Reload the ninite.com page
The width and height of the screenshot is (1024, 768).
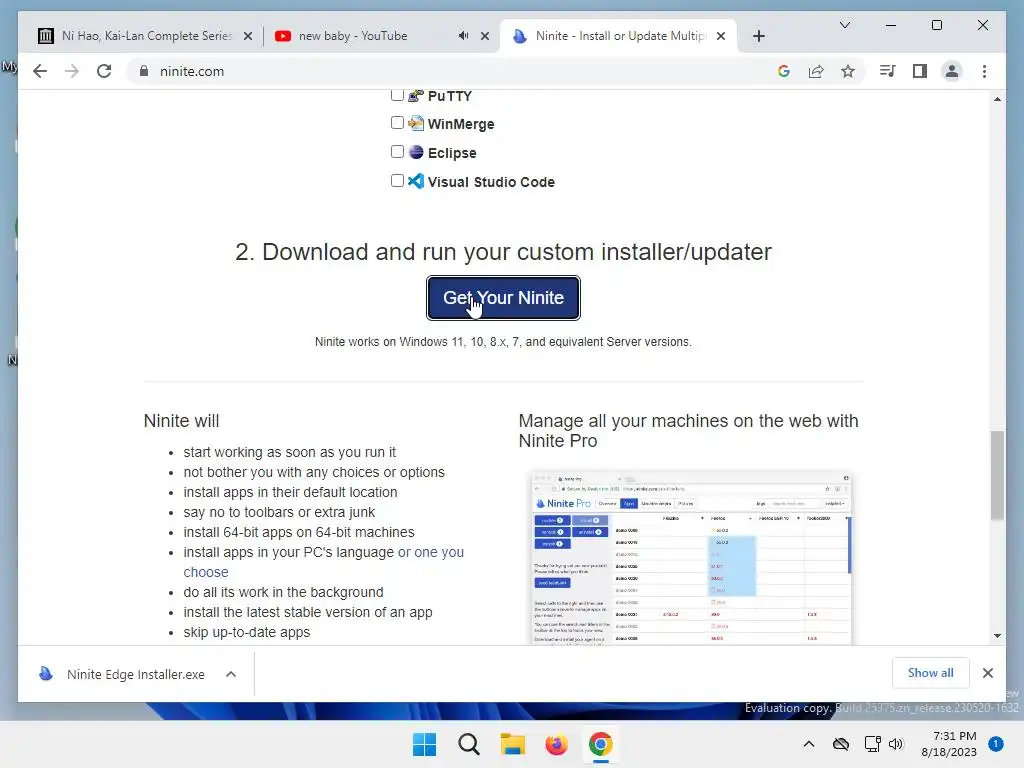[x=104, y=71]
